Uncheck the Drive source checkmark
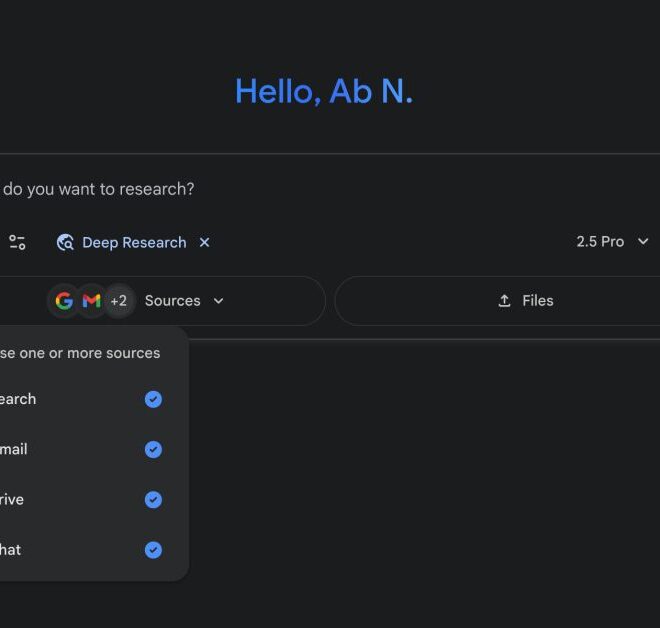This screenshot has width=660, height=628. coord(153,500)
